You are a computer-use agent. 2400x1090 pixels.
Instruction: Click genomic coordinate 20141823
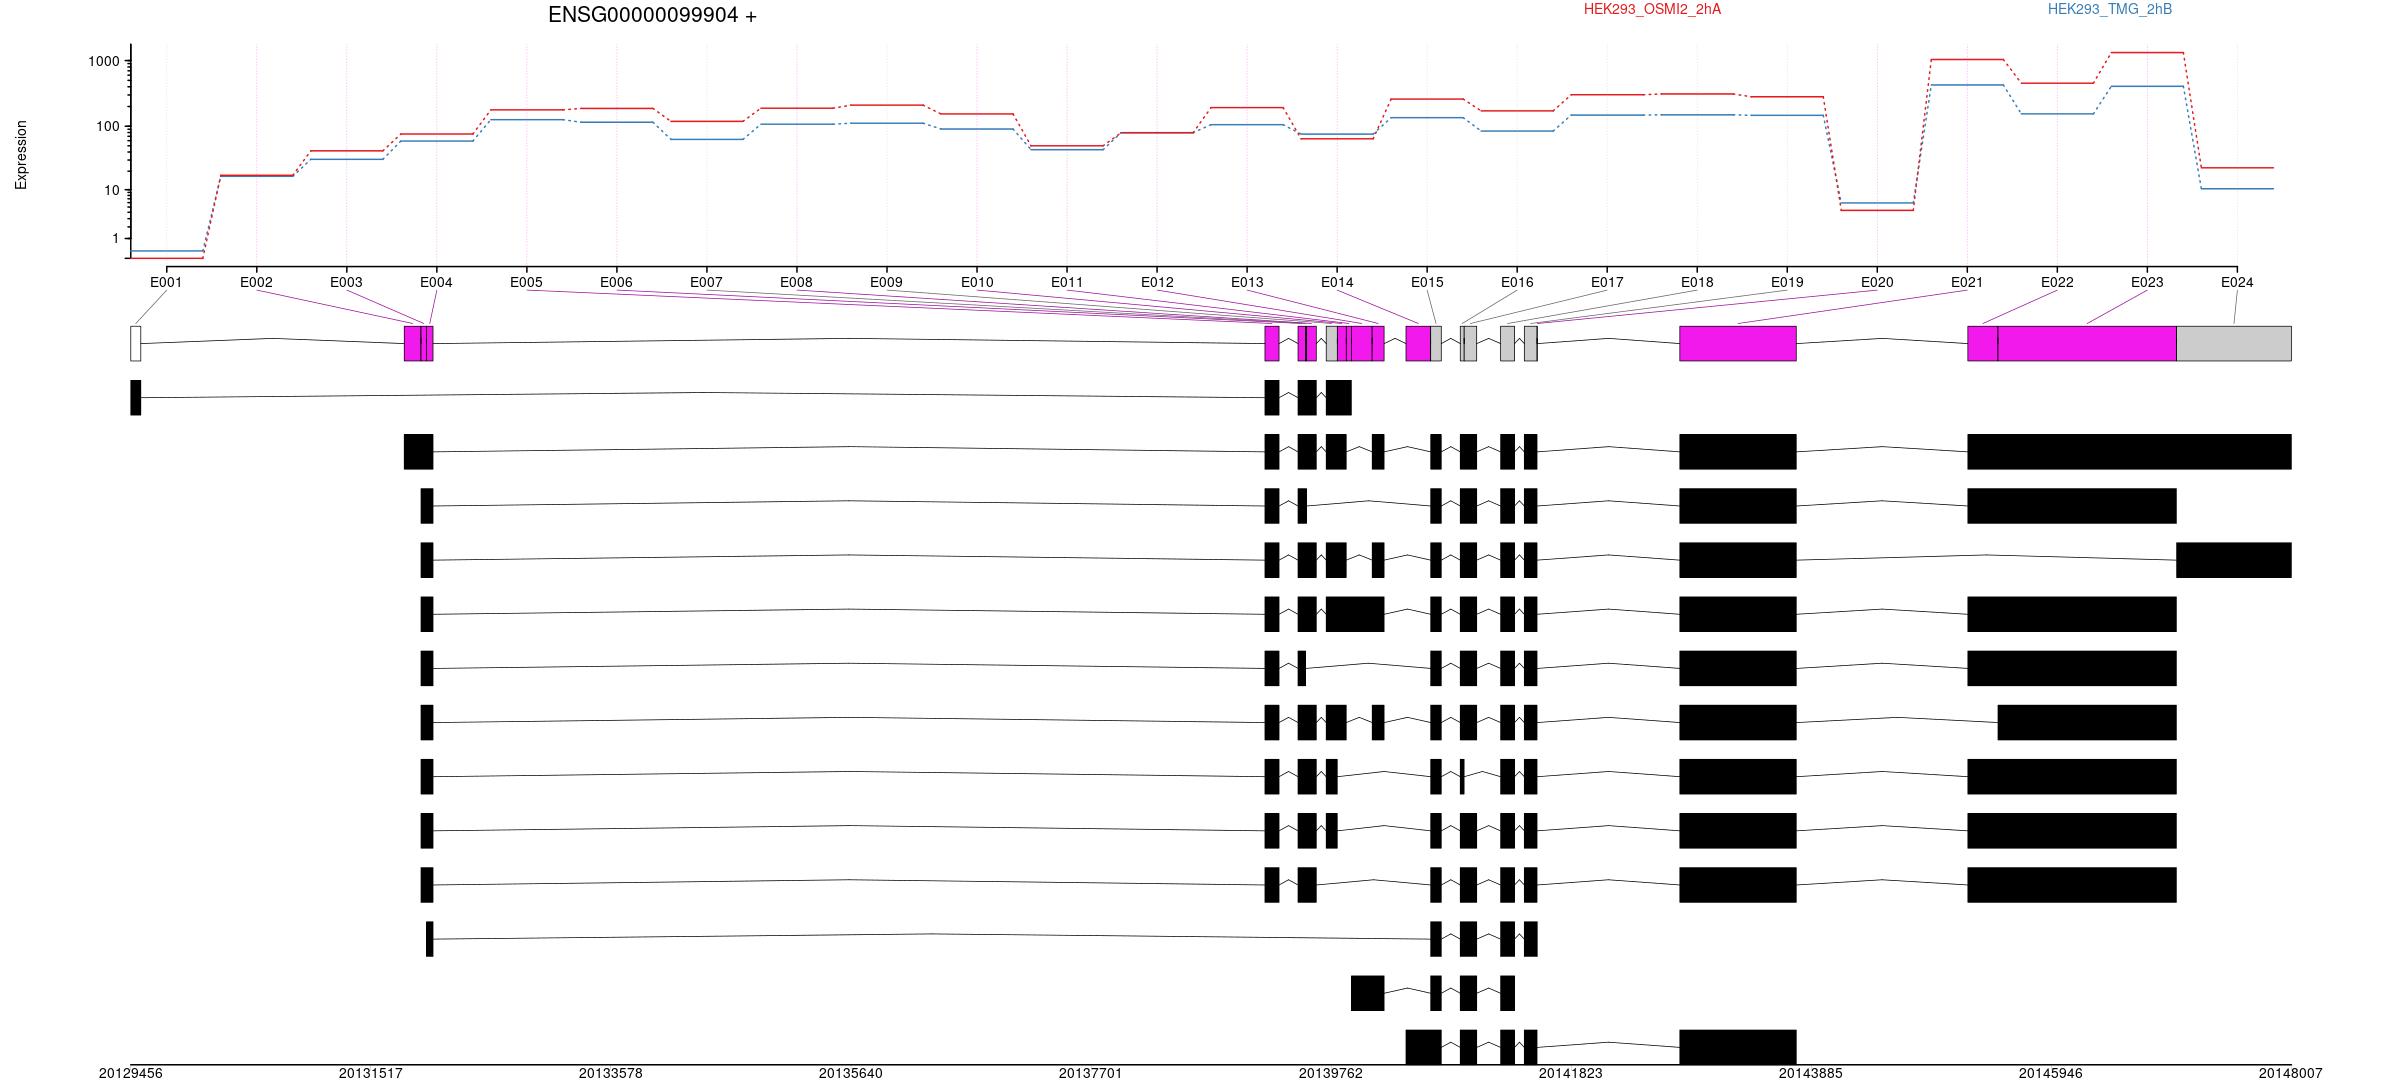click(1571, 1073)
